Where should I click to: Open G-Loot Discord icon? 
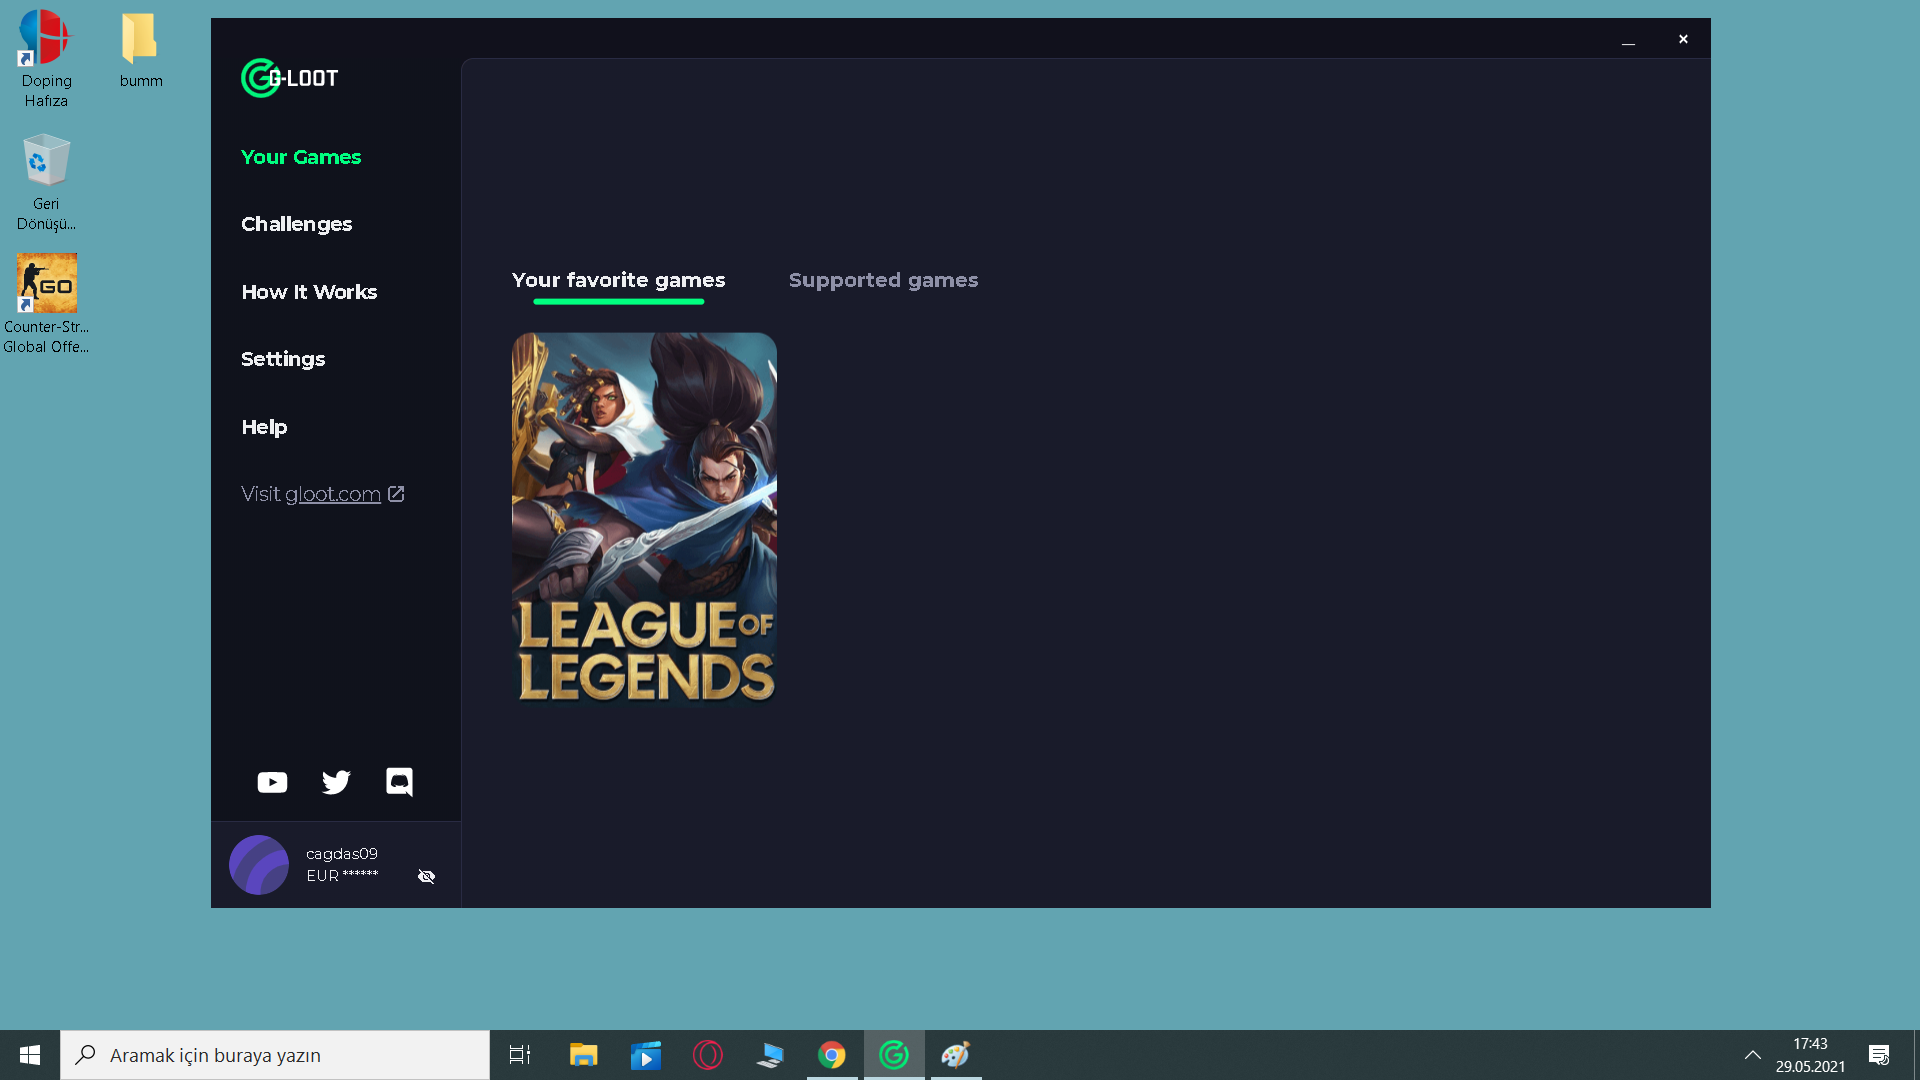coord(399,782)
